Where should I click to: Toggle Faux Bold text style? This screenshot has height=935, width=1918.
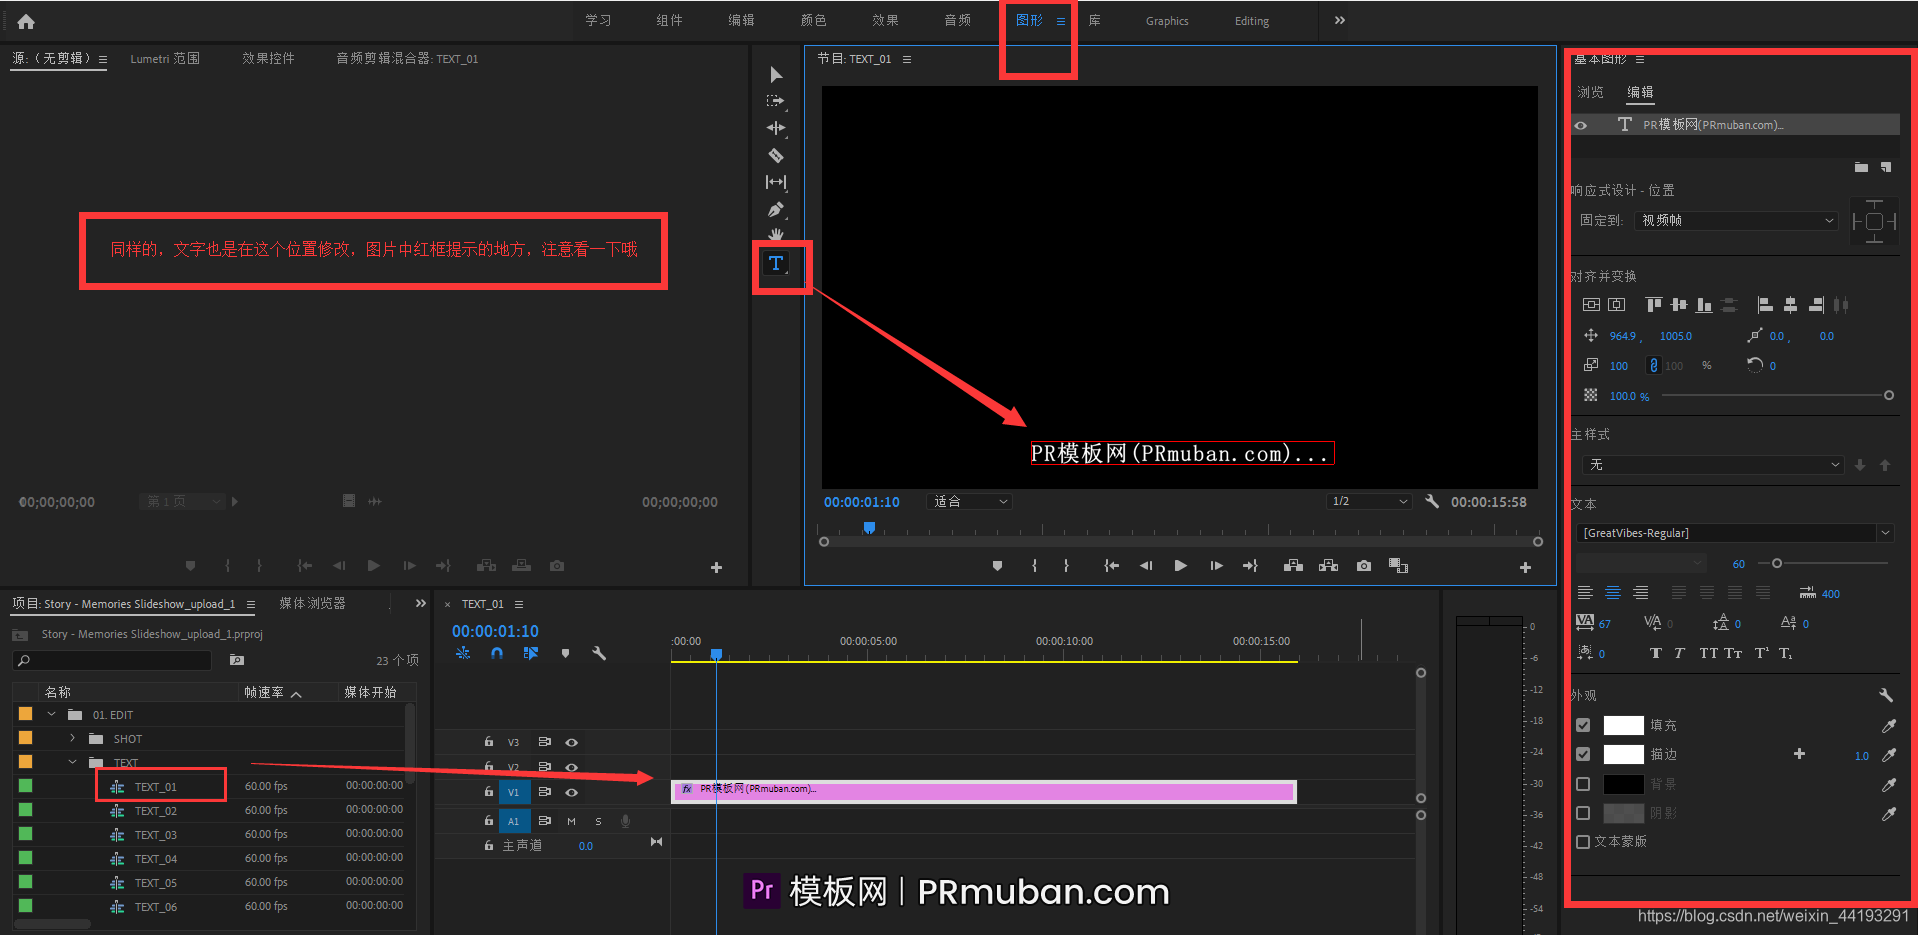(1656, 653)
